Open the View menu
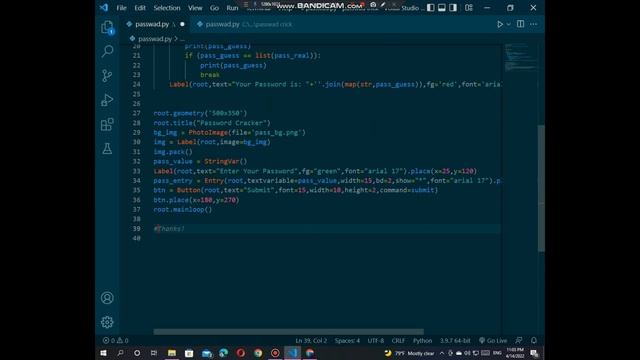This screenshot has width=640, height=360. tap(195, 8)
